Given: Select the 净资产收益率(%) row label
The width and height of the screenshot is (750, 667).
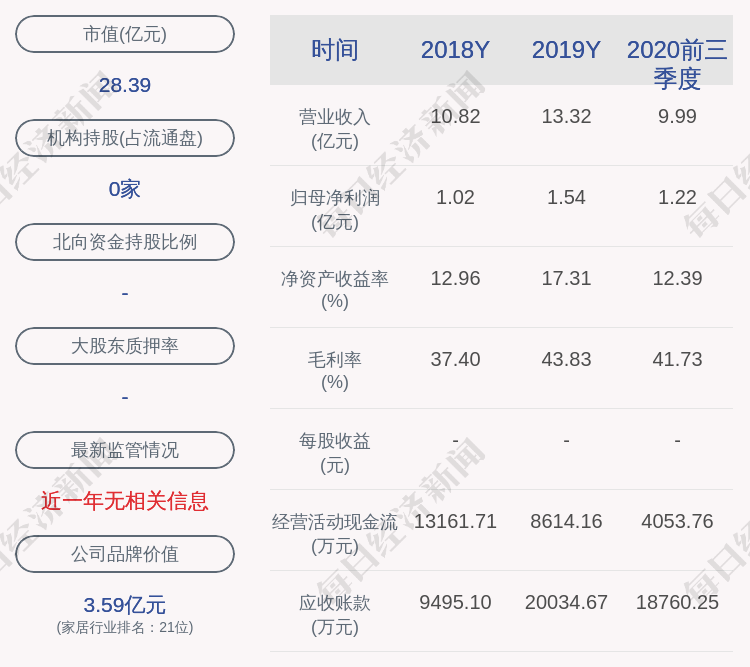Looking at the screenshot, I should pyautogui.click(x=335, y=290).
